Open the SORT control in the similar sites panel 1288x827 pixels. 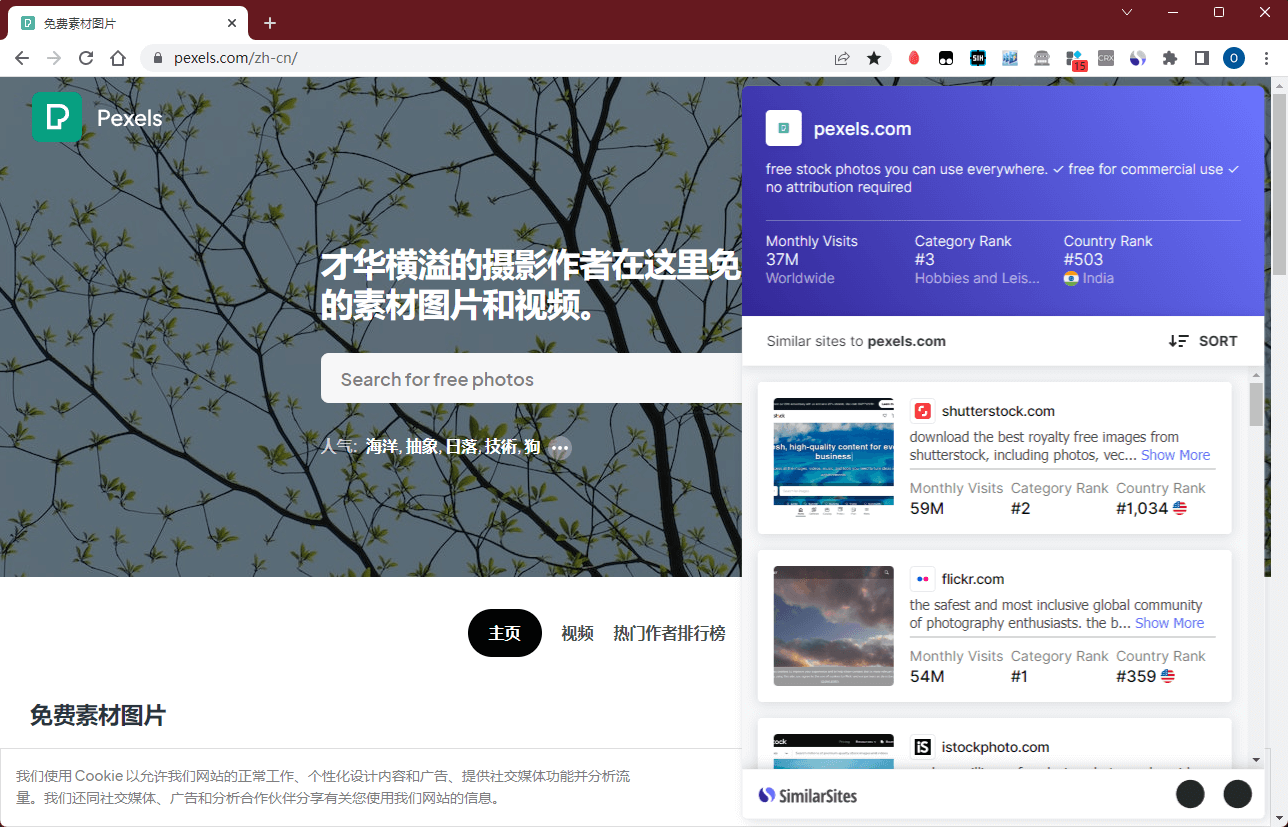(x=1203, y=341)
